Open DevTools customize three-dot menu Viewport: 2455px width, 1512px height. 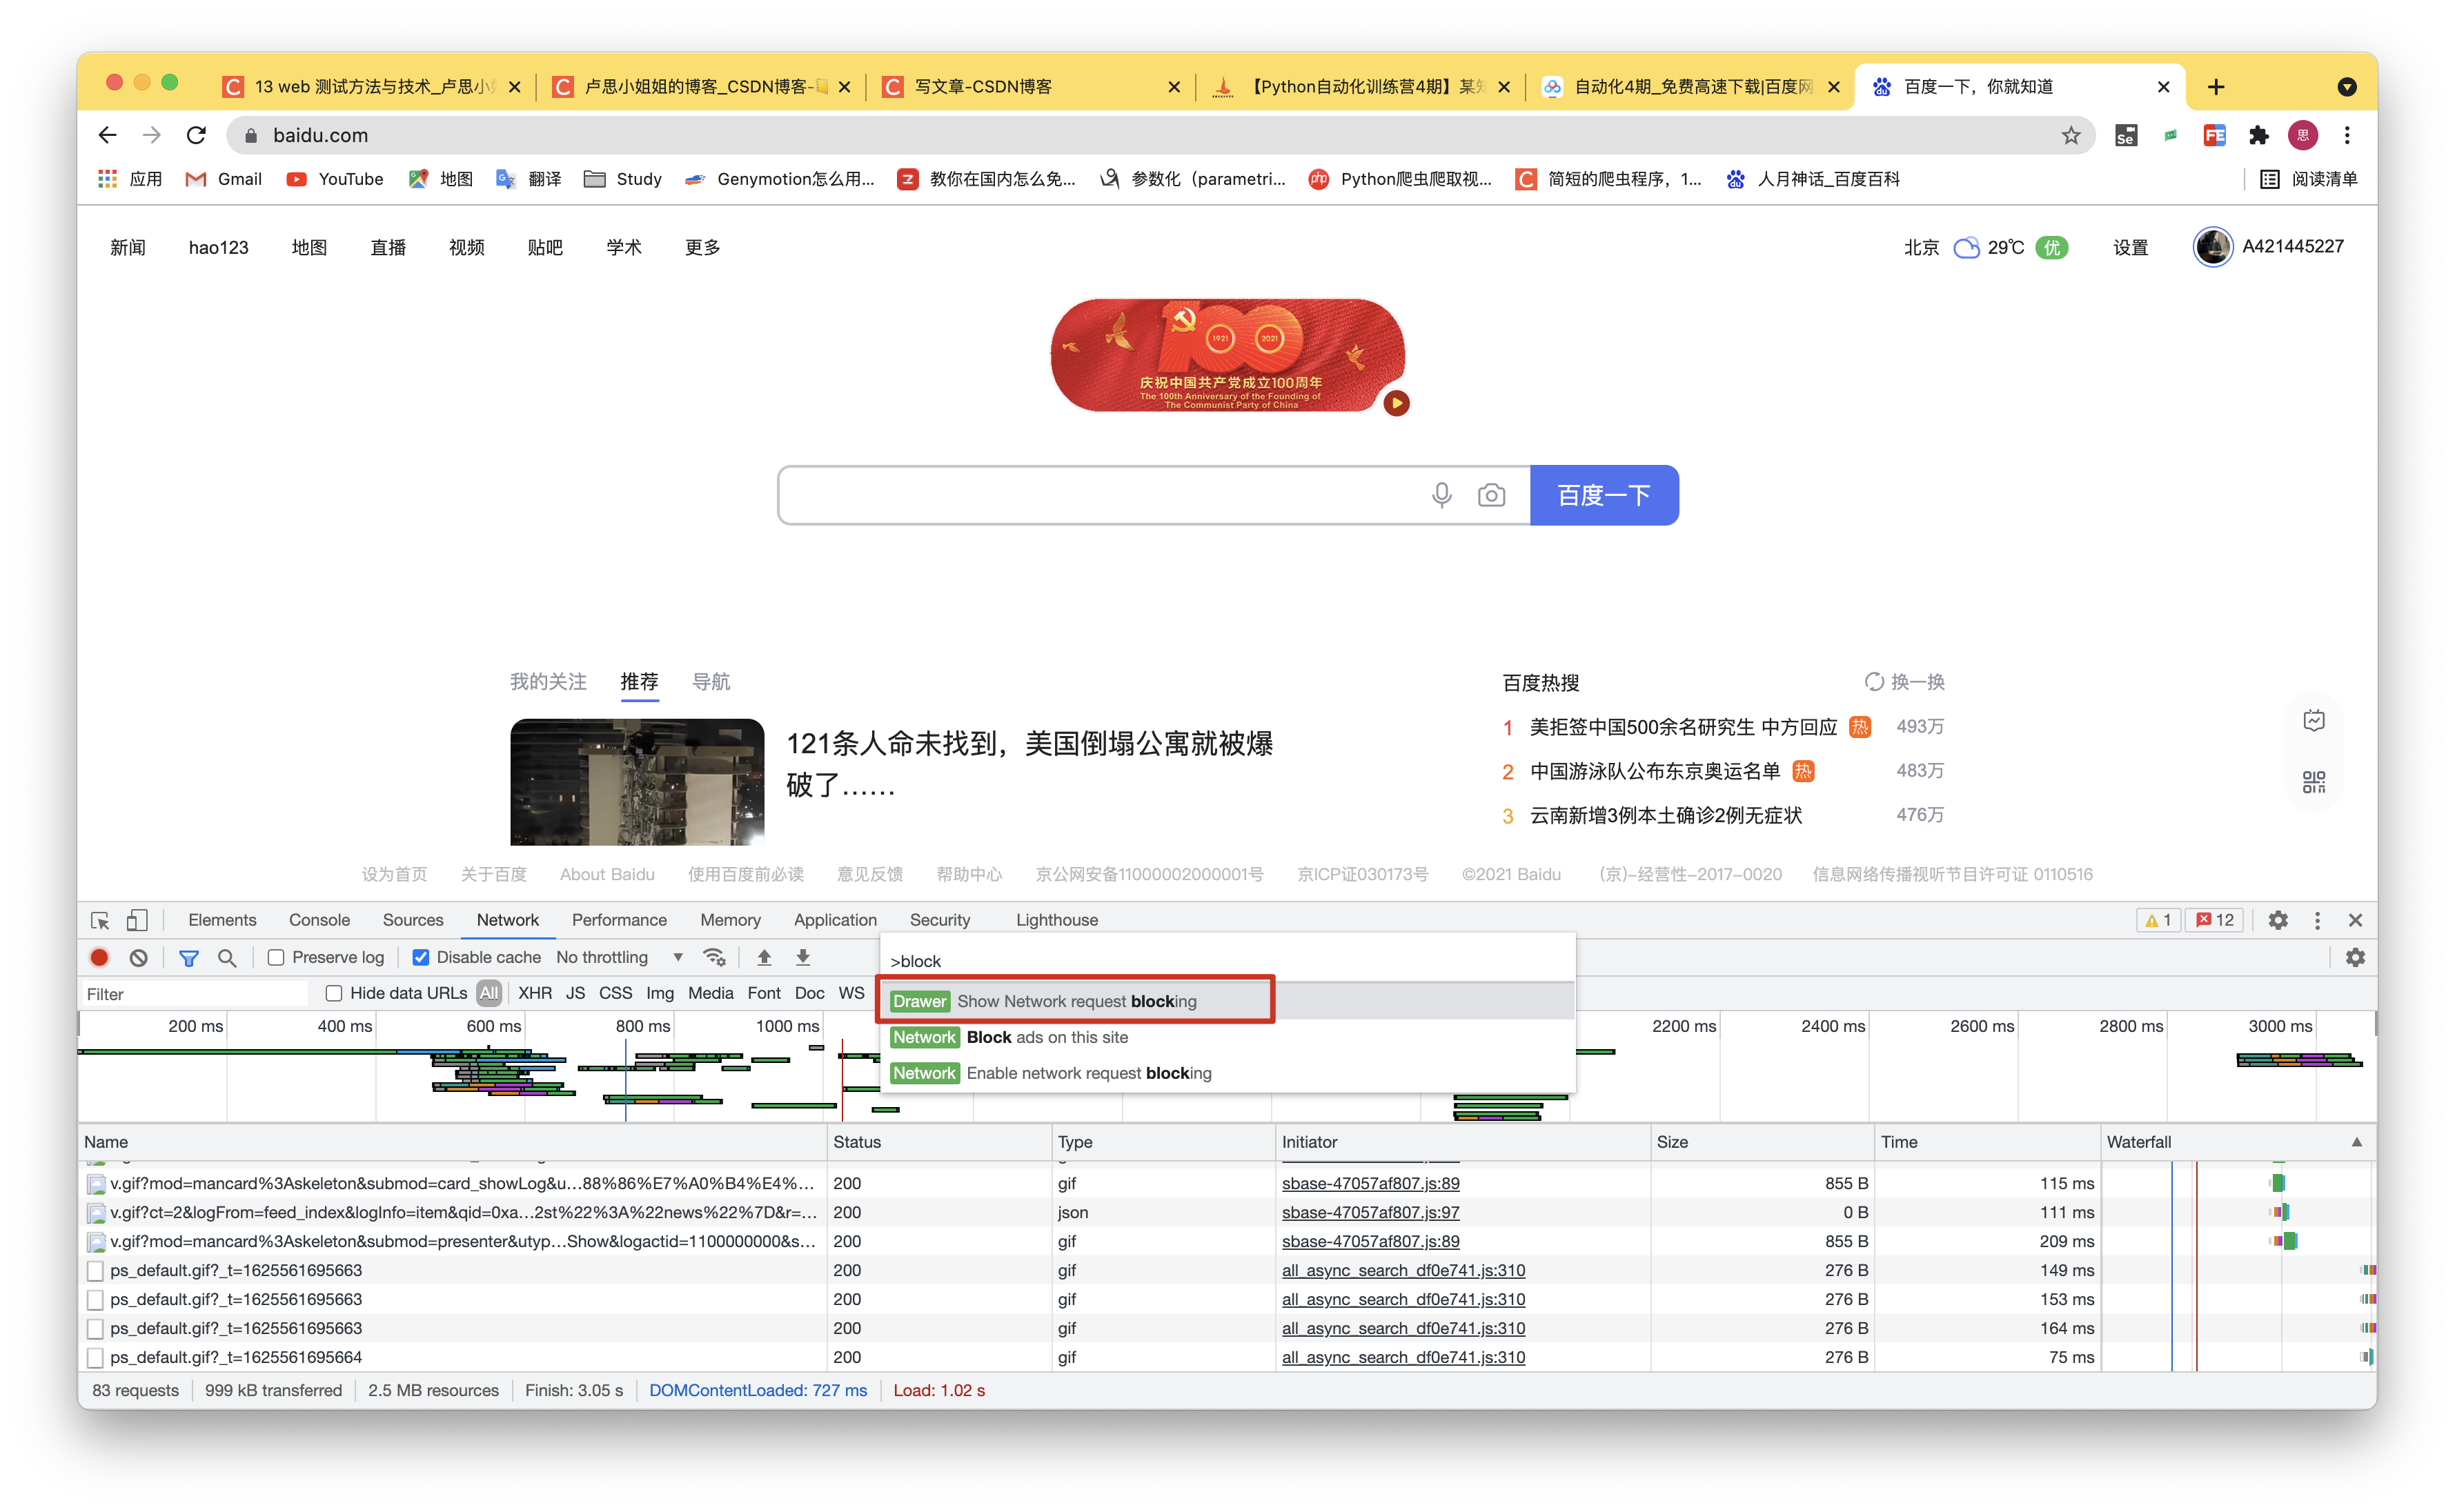point(2317,920)
